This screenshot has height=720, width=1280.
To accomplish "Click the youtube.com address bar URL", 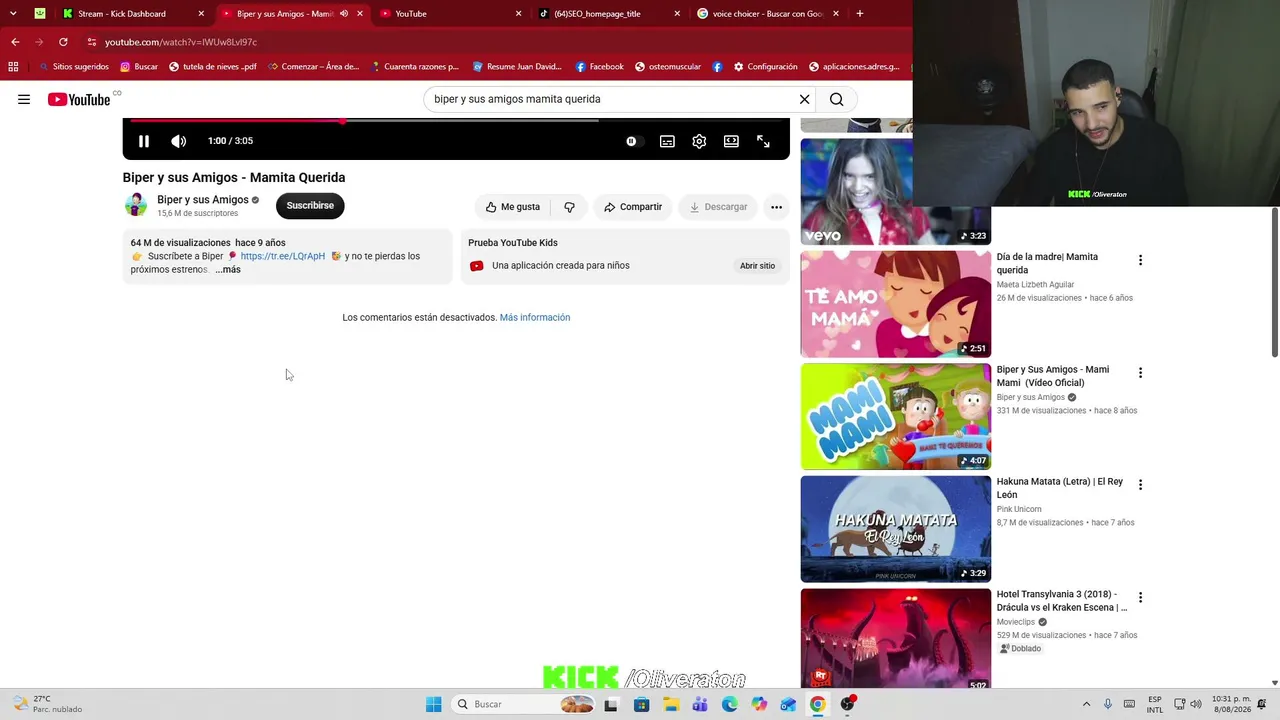I will [181, 42].
